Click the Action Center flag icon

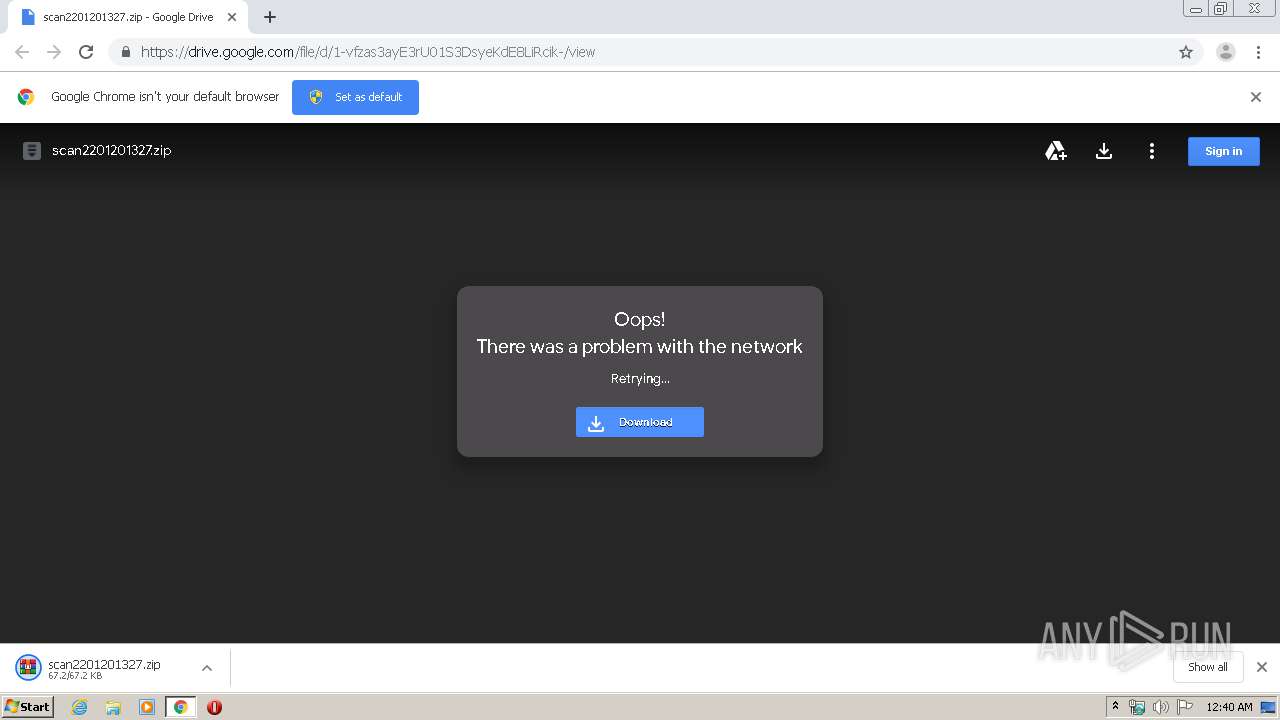pos(1185,707)
